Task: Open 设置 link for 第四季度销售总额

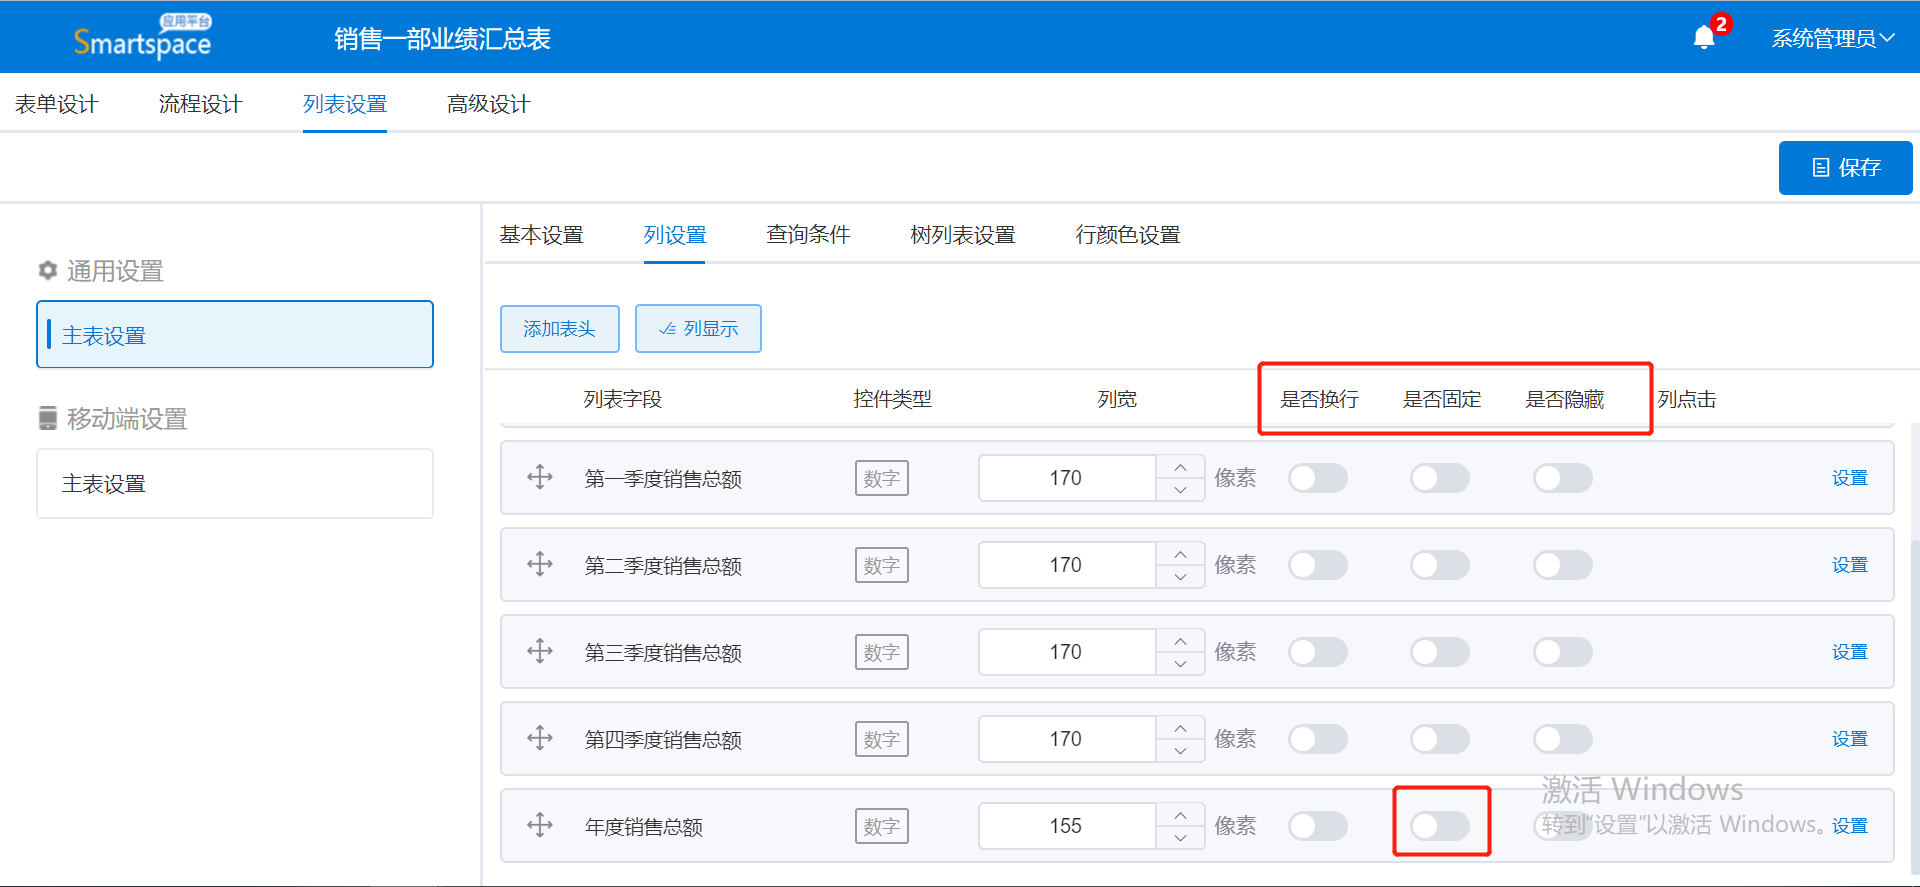Action: (x=1850, y=739)
